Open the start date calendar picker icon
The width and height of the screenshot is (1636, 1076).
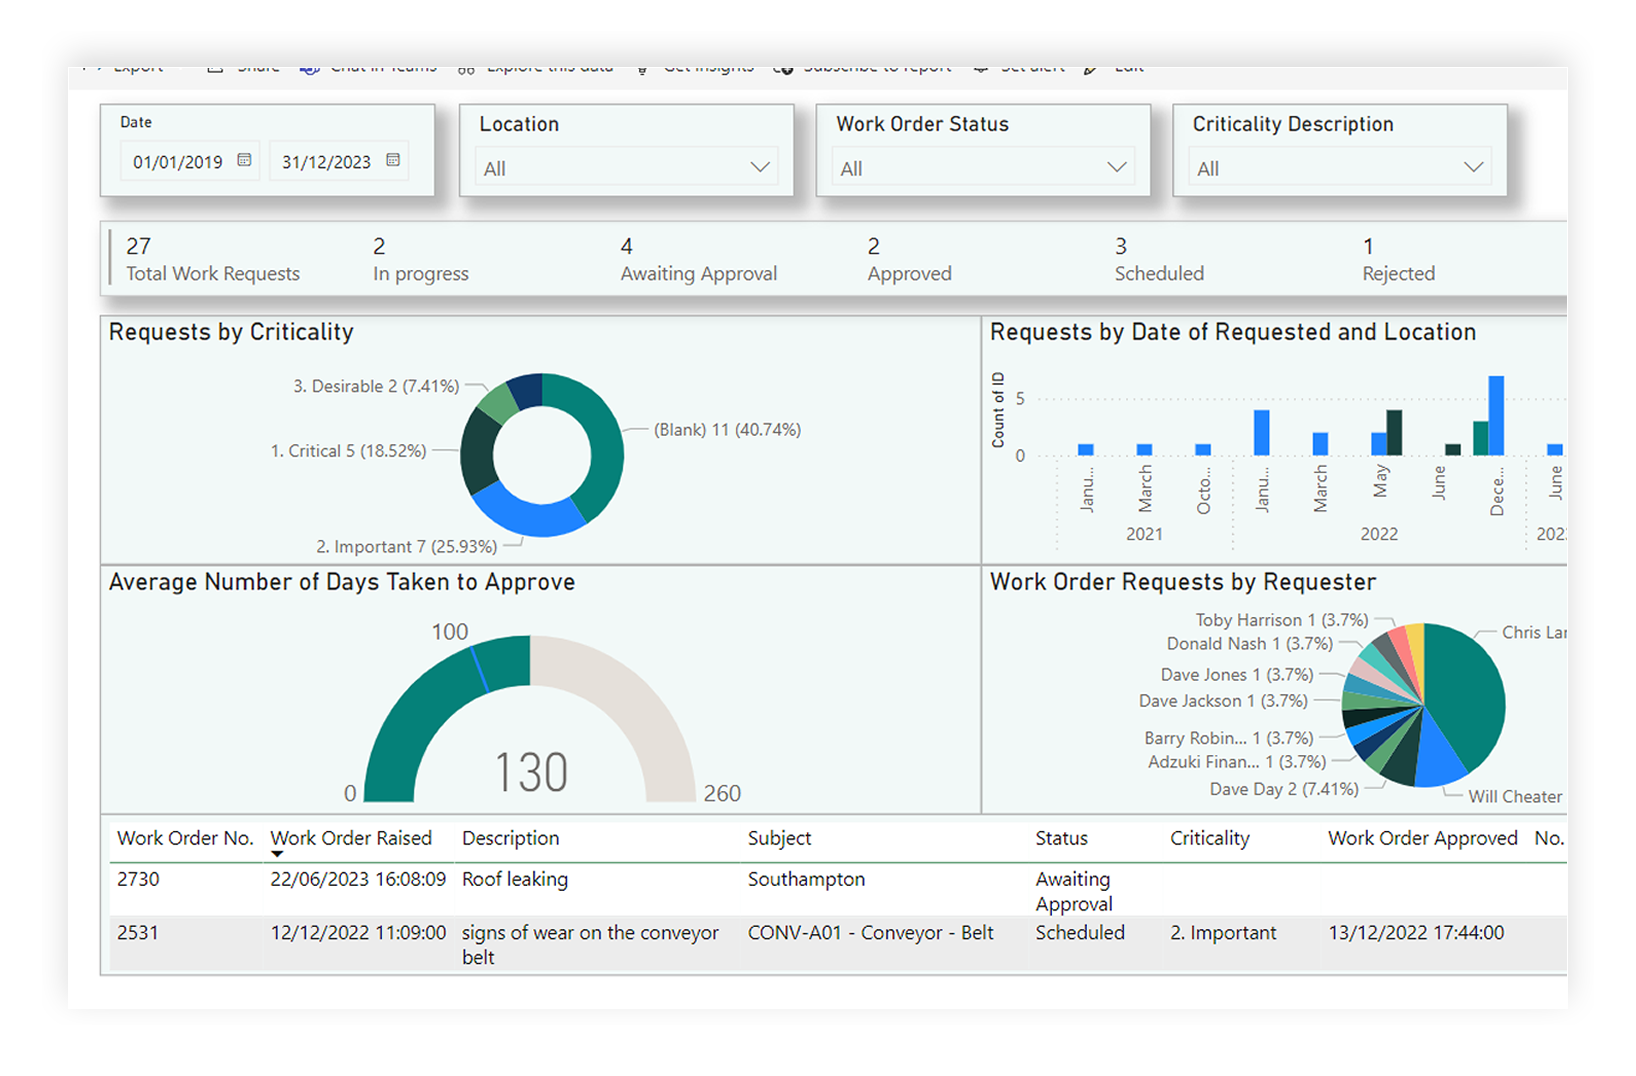pyautogui.click(x=244, y=160)
